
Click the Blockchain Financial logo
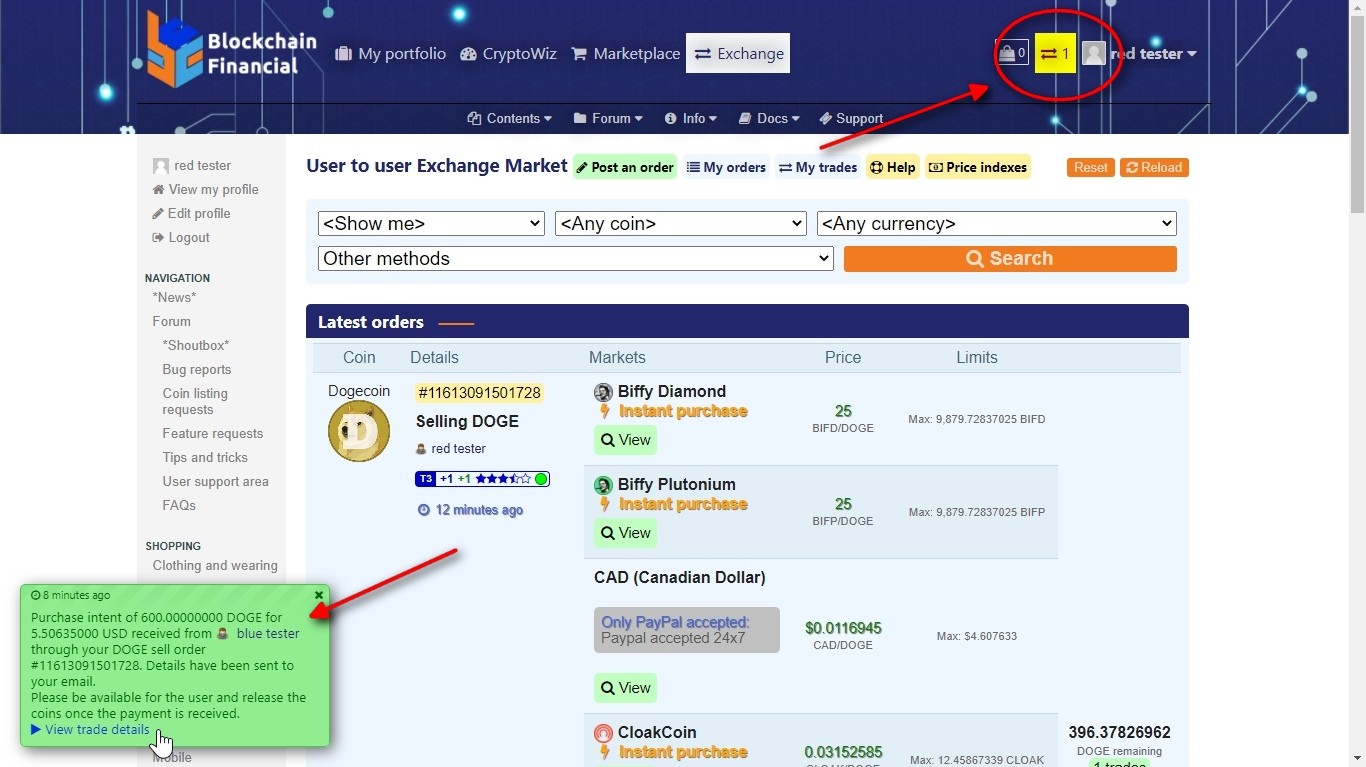[231, 52]
